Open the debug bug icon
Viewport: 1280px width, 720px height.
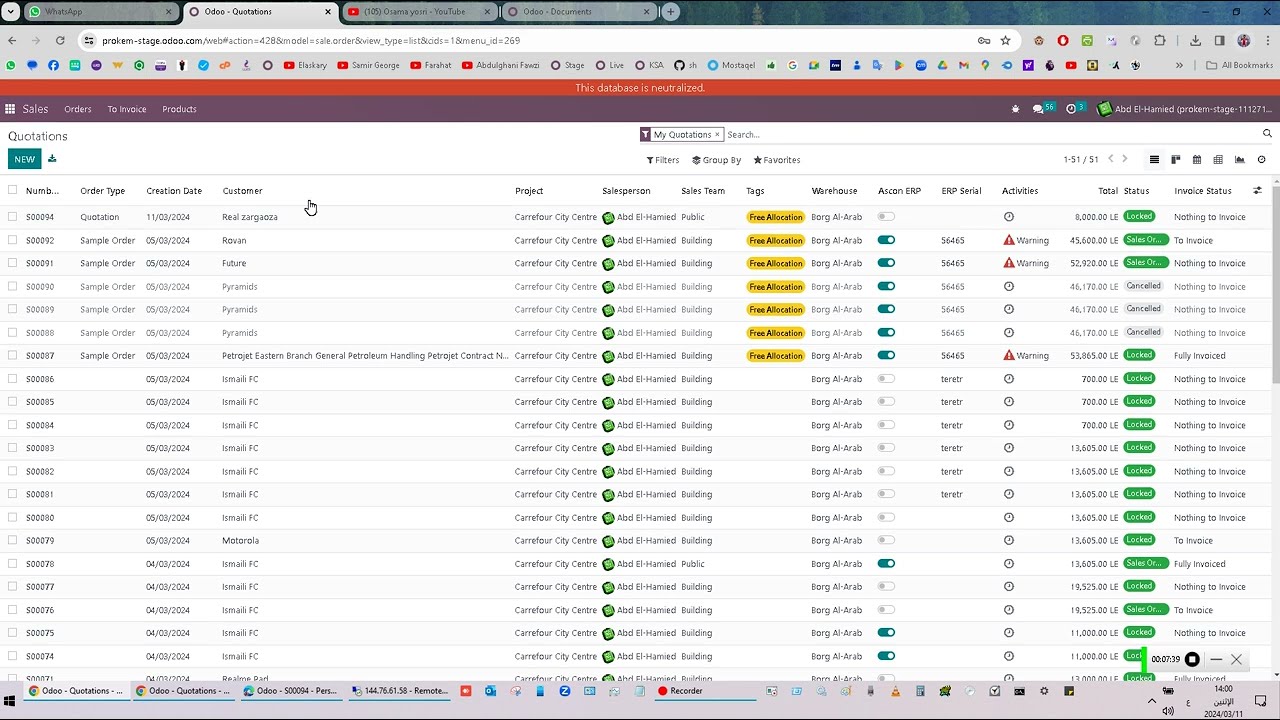(x=1015, y=109)
